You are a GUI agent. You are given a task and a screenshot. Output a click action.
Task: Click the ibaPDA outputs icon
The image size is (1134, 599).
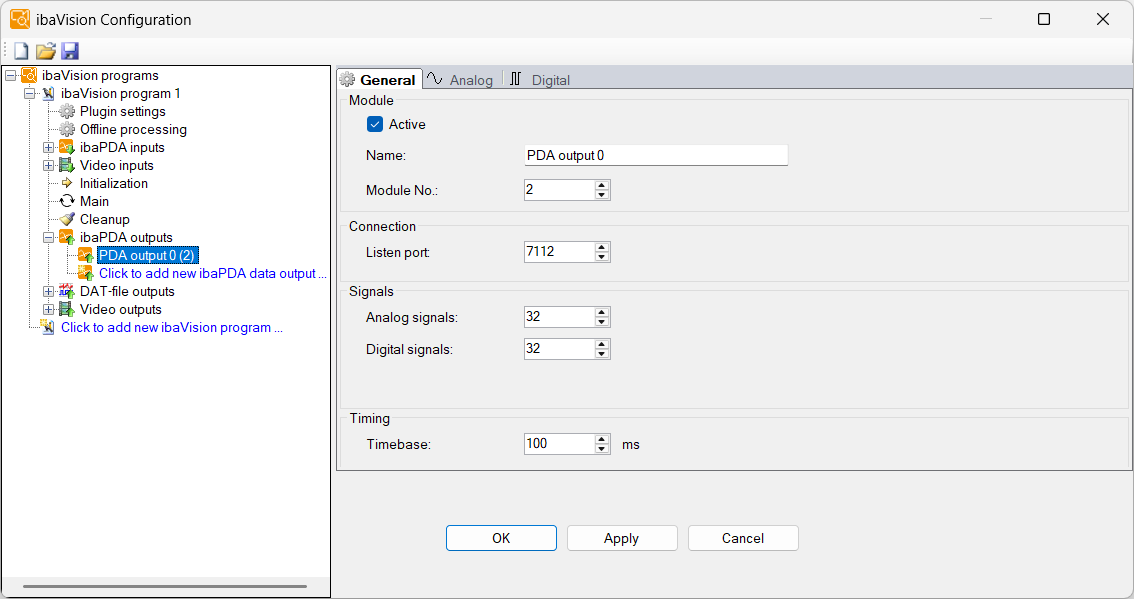pyautogui.click(x=67, y=237)
